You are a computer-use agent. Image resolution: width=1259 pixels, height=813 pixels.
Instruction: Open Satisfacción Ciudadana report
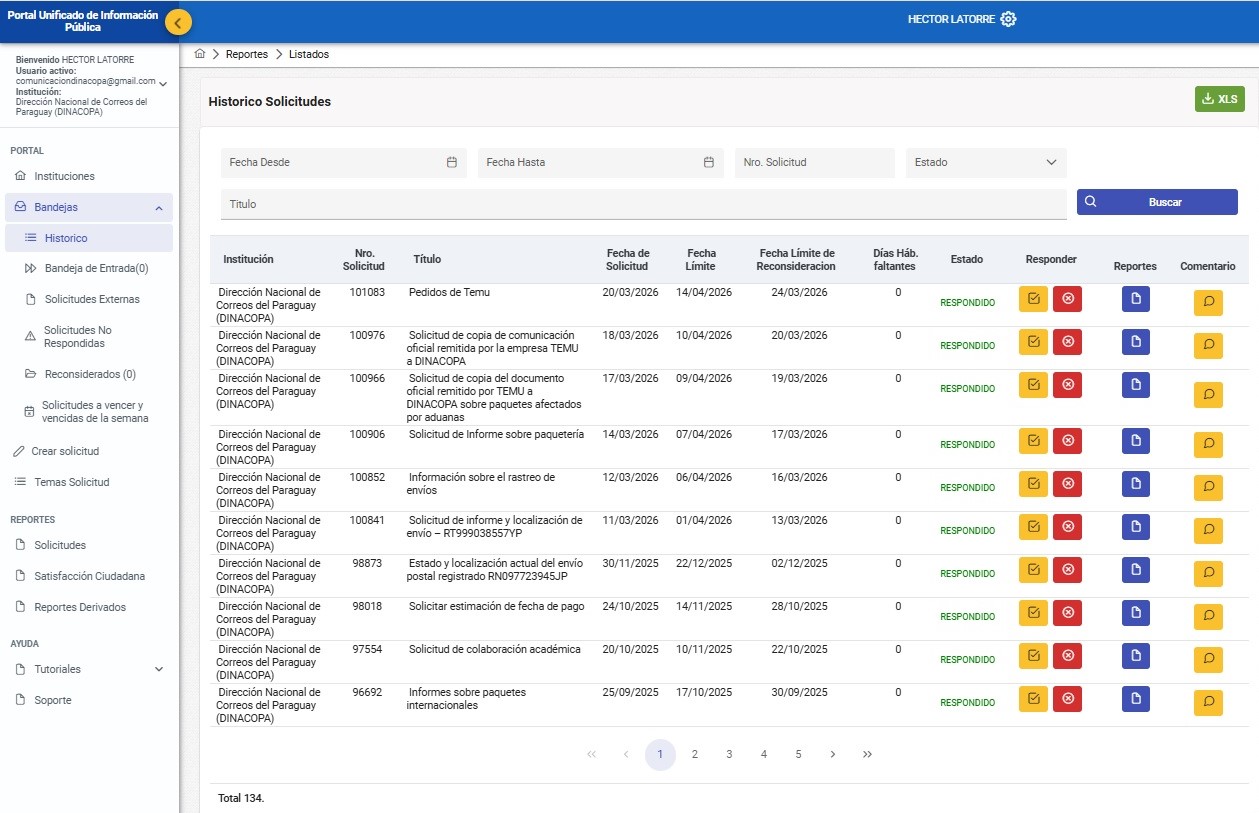[x=89, y=576]
